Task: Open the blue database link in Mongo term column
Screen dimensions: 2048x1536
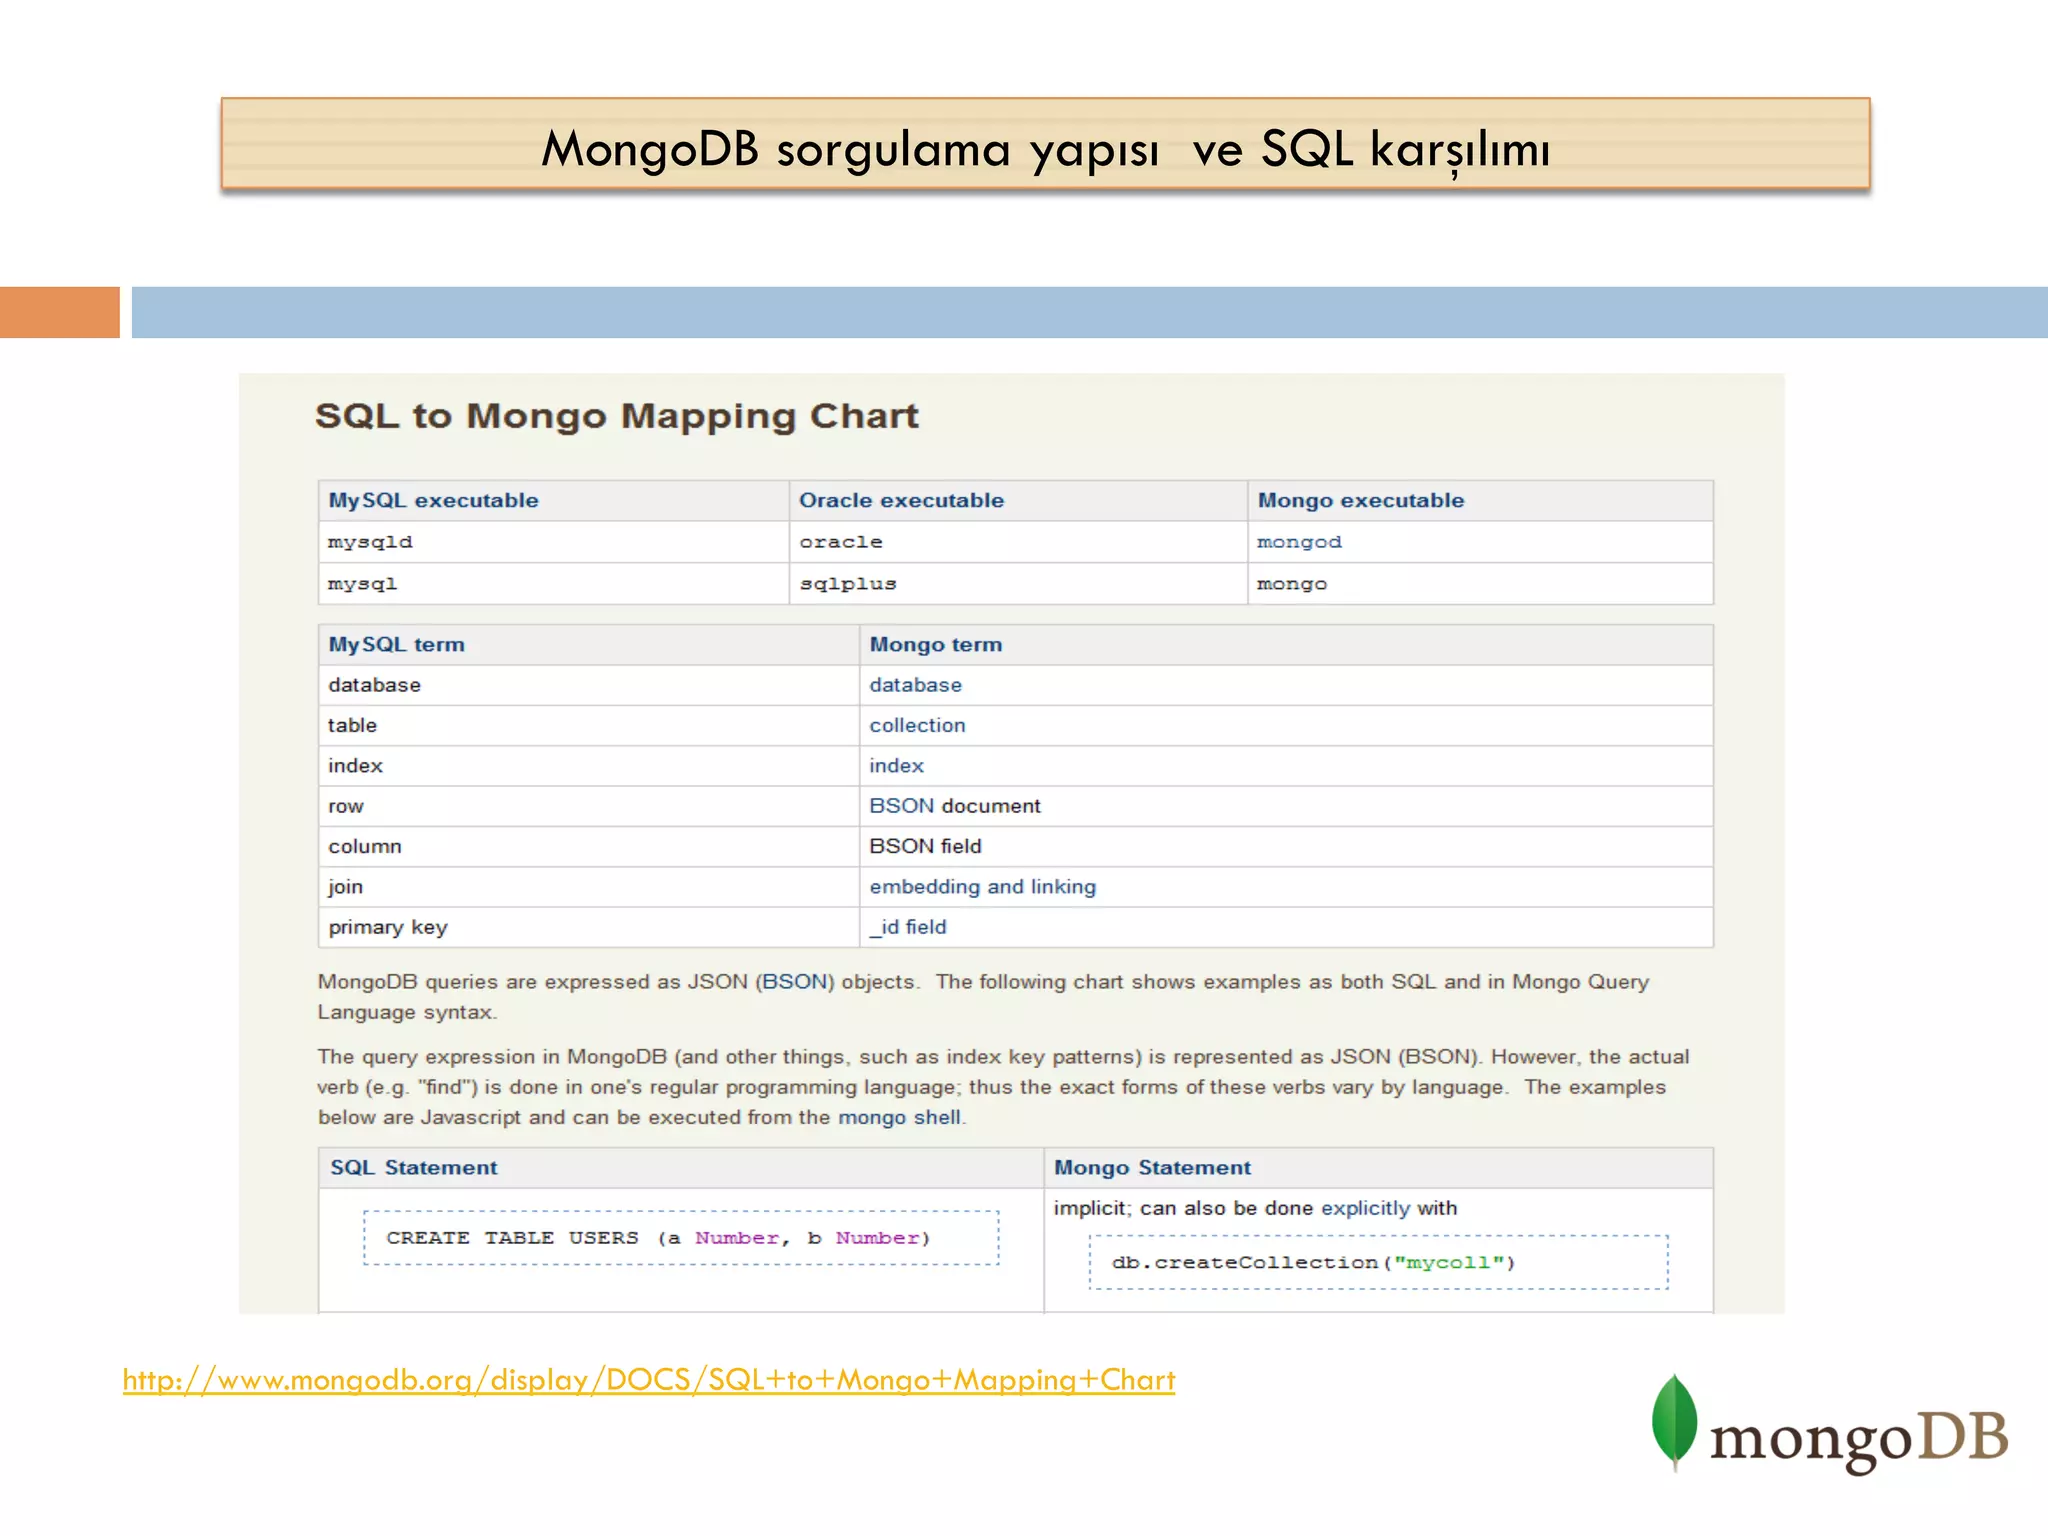Action: 915,685
